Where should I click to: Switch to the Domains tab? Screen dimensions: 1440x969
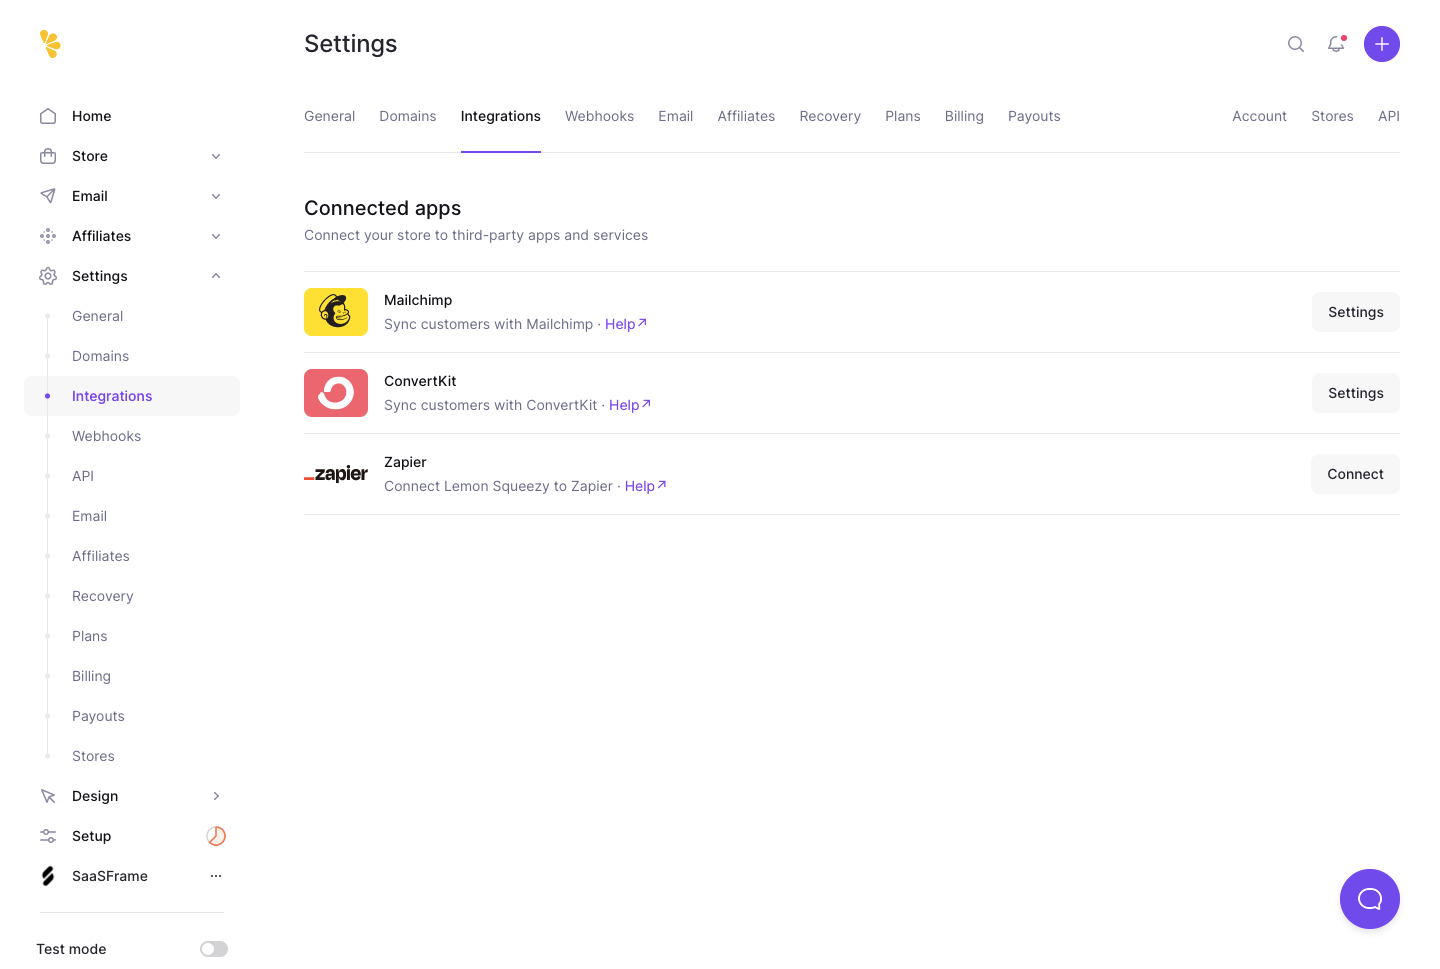(408, 116)
